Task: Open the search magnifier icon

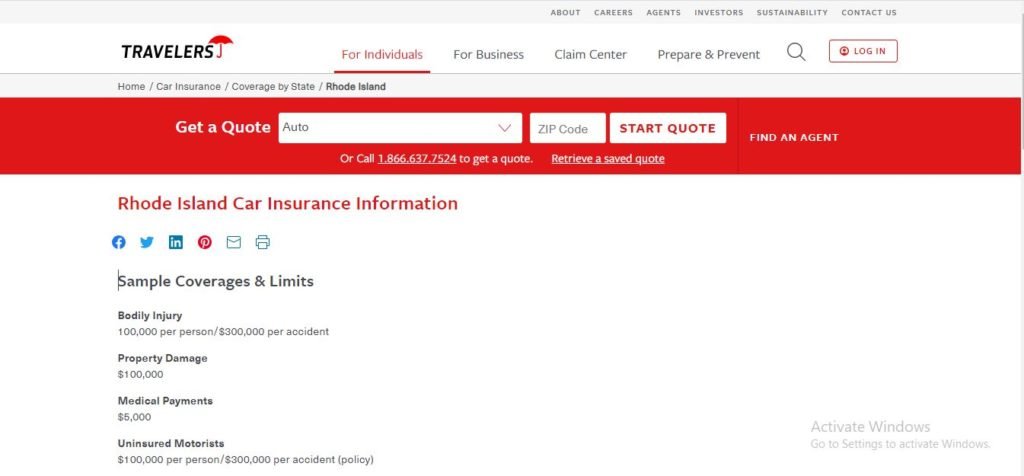Action: pos(795,52)
